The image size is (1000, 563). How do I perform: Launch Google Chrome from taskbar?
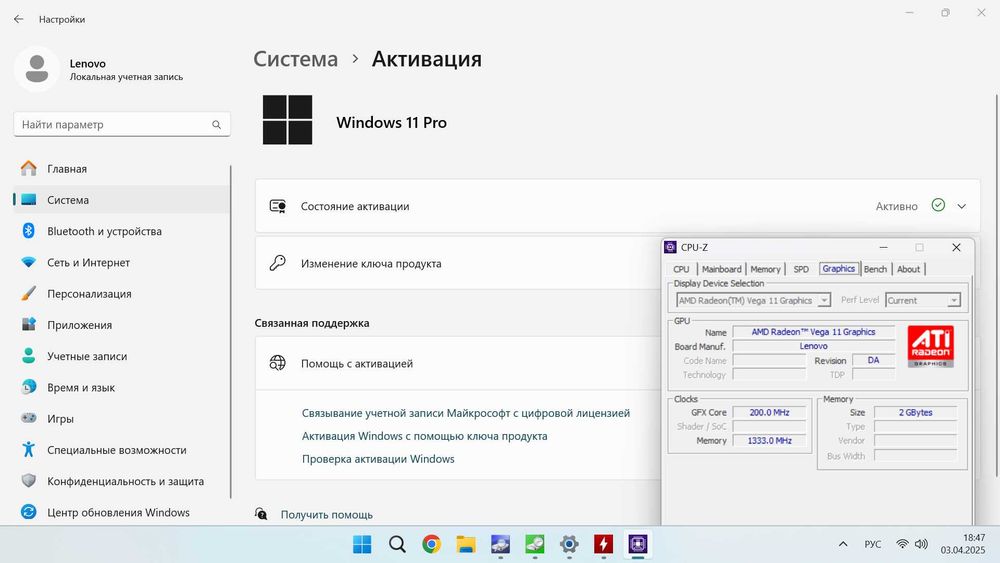point(431,544)
